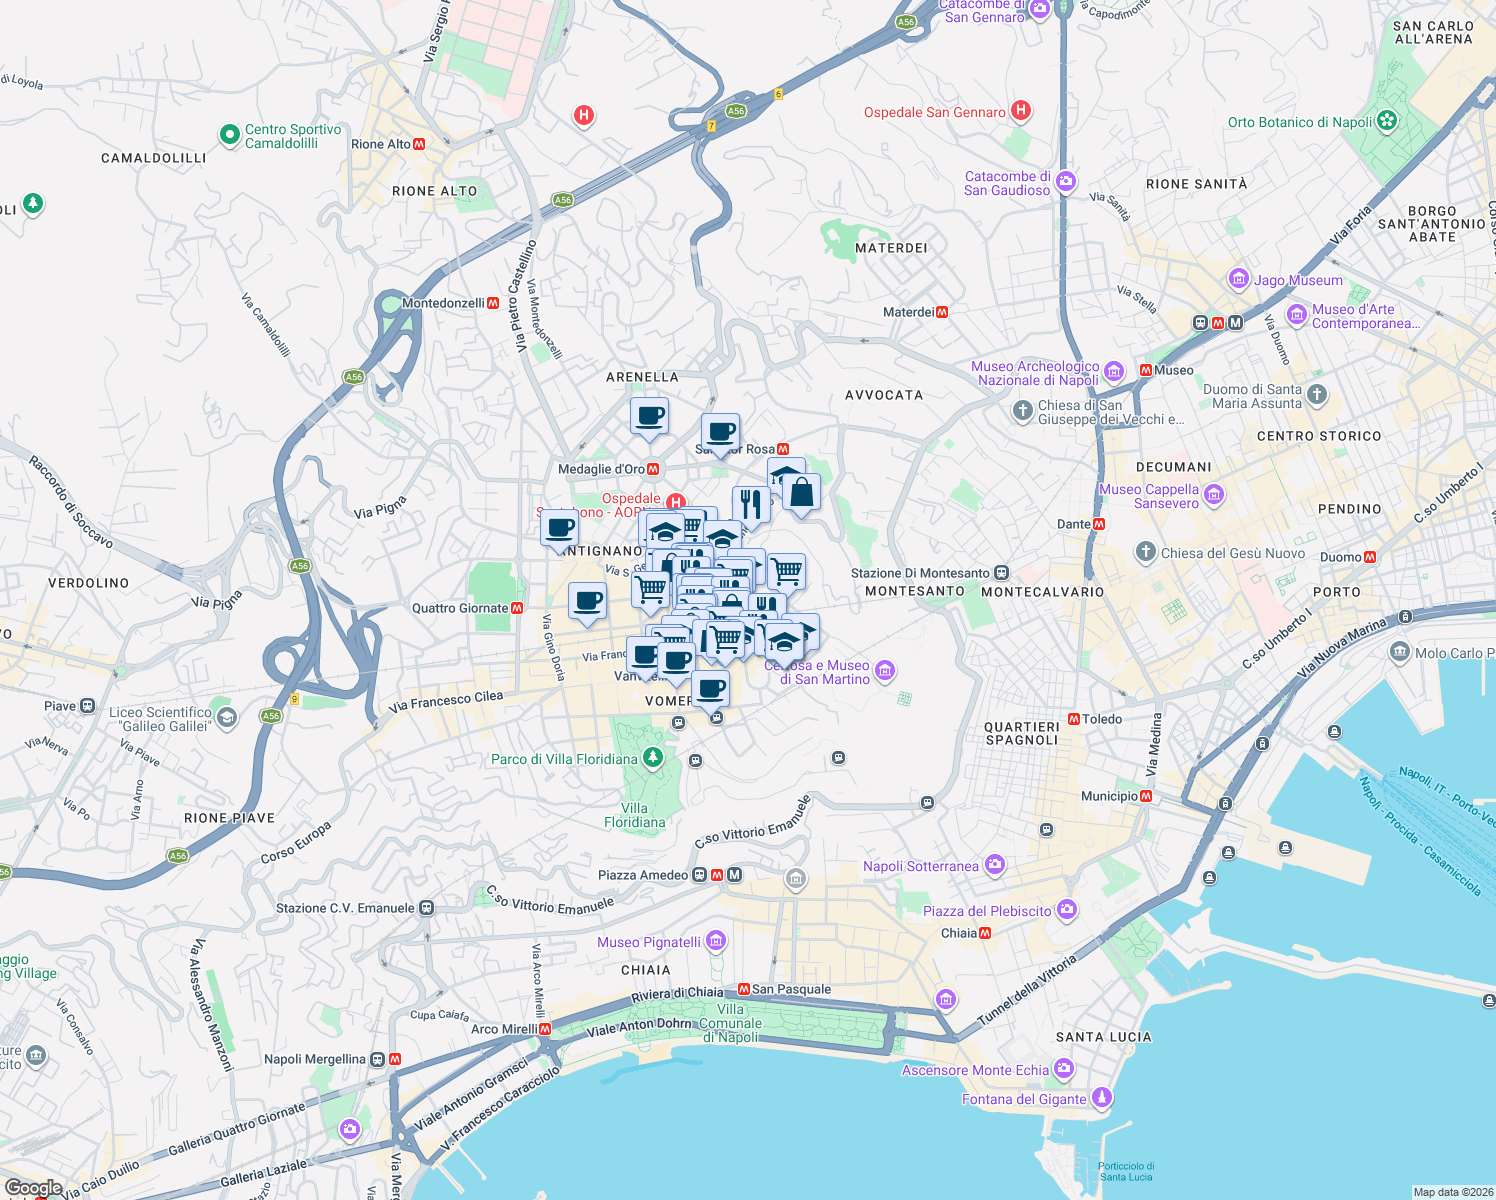Select Rione Alto metro station icon
The width and height of the screenshot is (1496, 1200).
(419, 144)
